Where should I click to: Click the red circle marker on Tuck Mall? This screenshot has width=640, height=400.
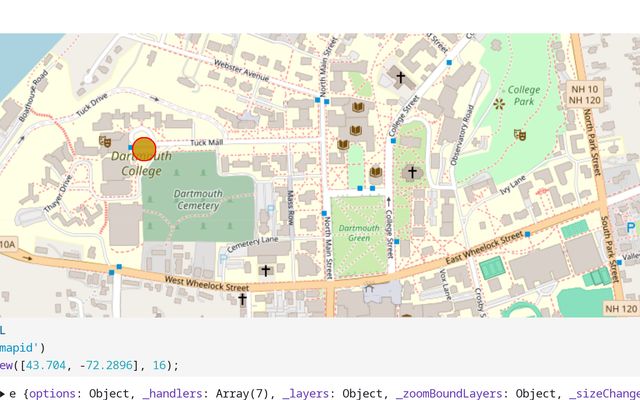[144, 149]
